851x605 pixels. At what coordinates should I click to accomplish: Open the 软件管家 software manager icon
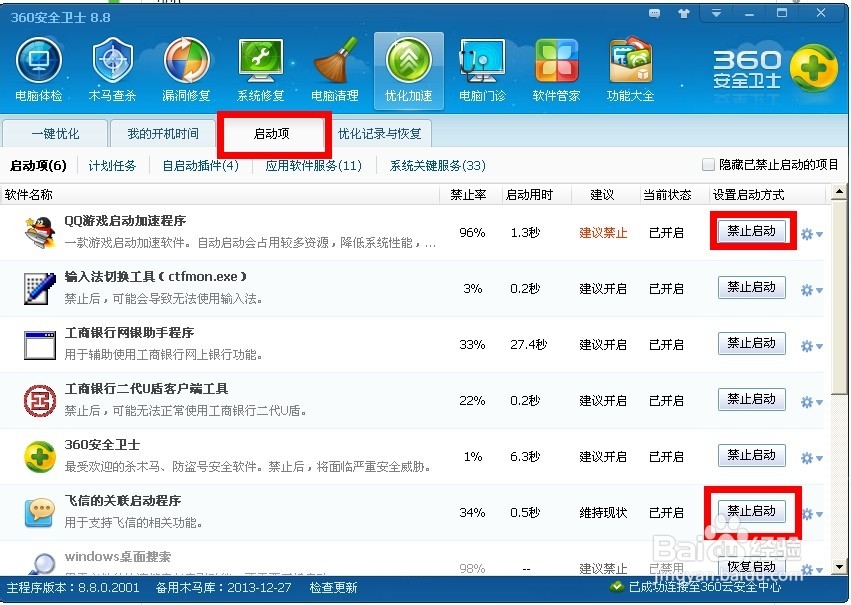click(556, 70)
